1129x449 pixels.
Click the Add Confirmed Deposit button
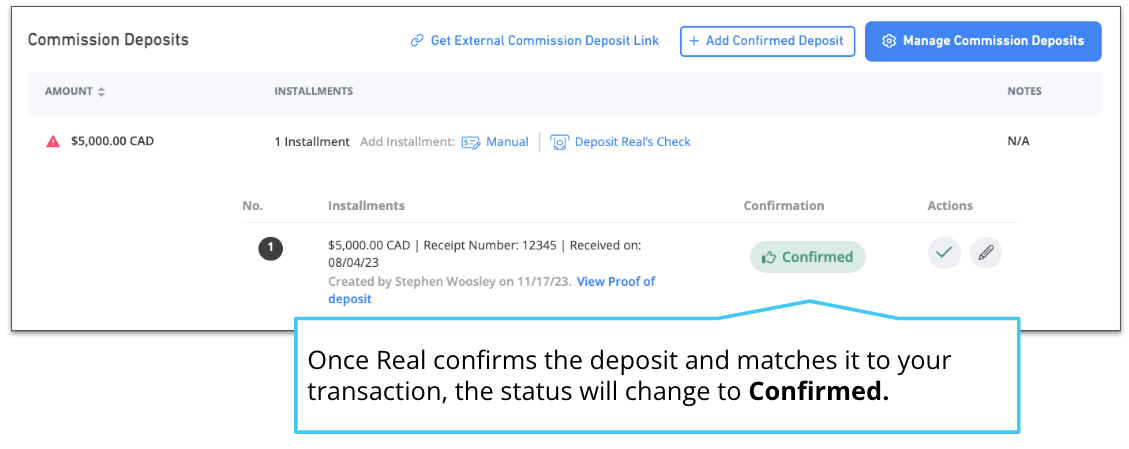coord(767,41)
